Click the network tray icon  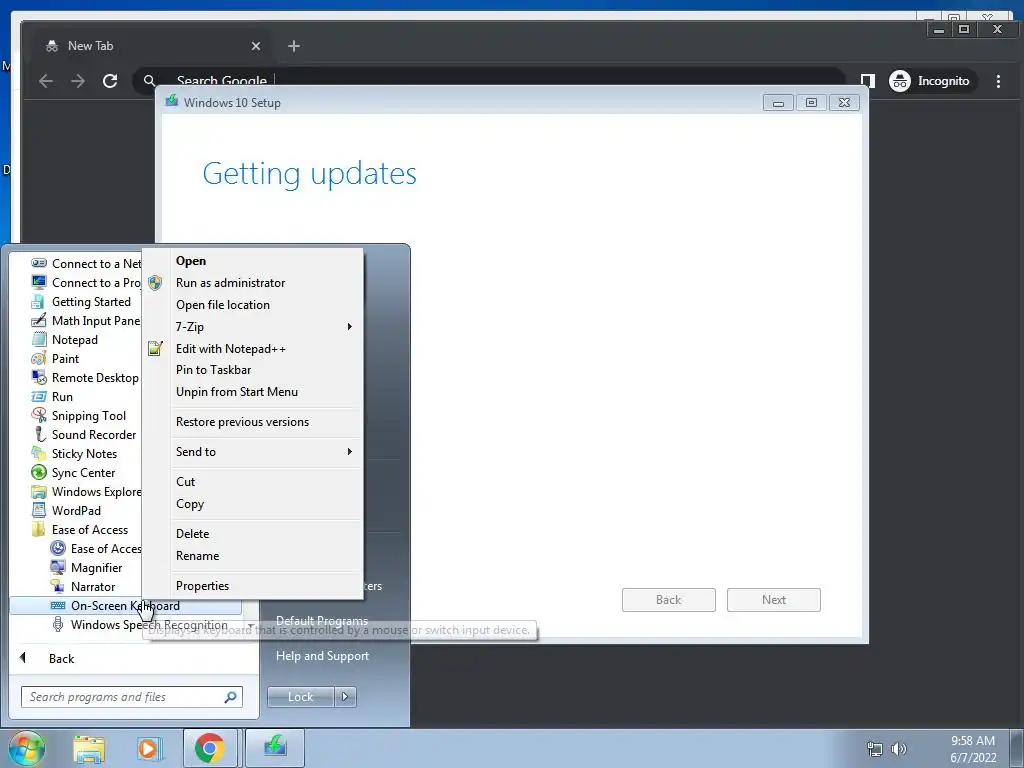click(874, 749)
